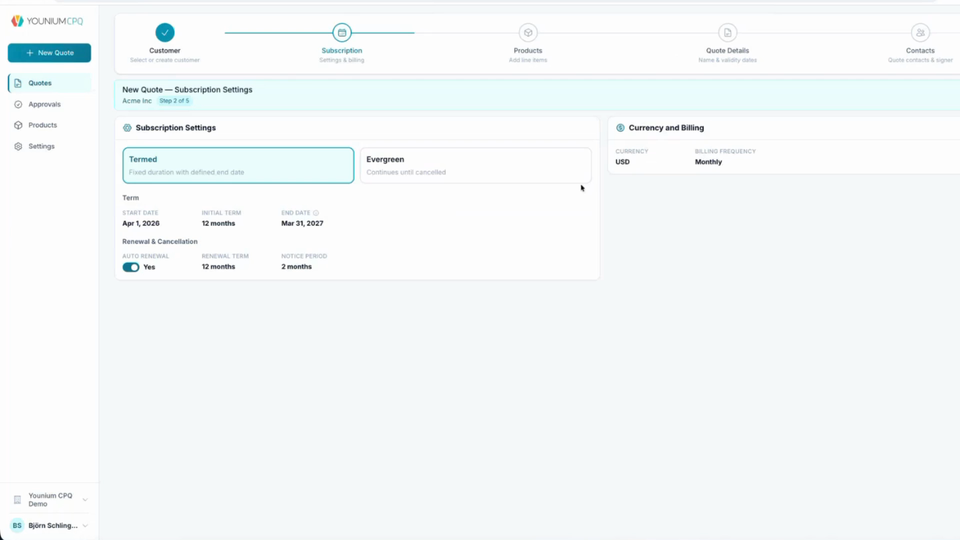
Task: Click the End Date info icon
Action: pos(316,213)
